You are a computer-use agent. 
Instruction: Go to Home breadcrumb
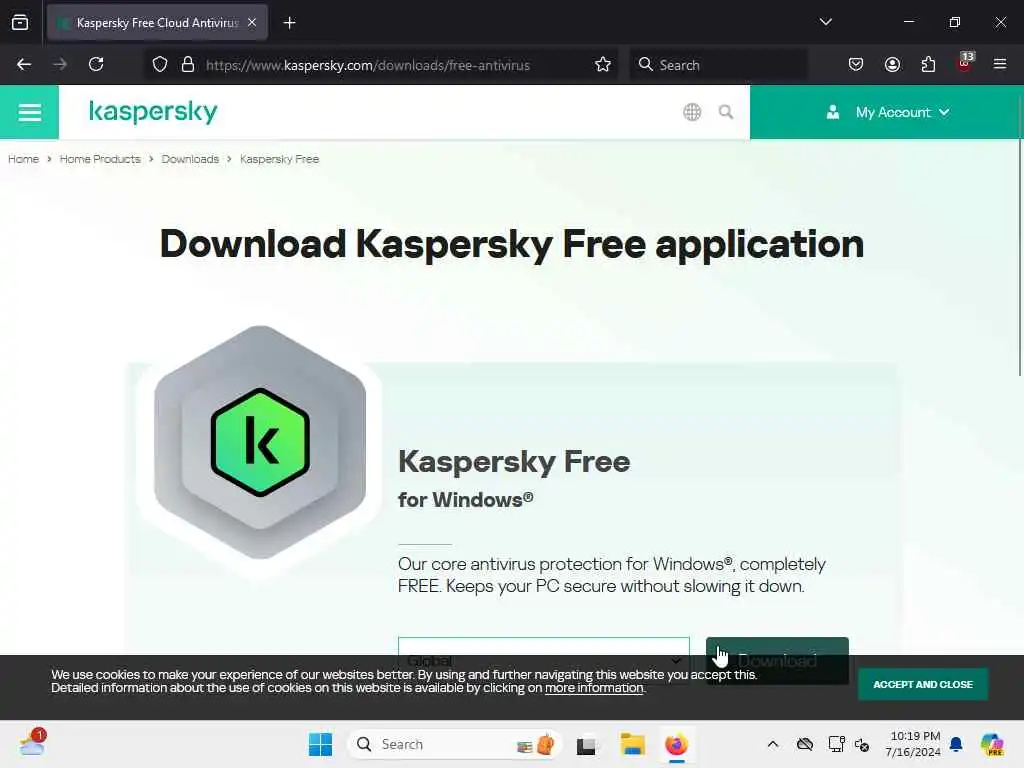24,159
